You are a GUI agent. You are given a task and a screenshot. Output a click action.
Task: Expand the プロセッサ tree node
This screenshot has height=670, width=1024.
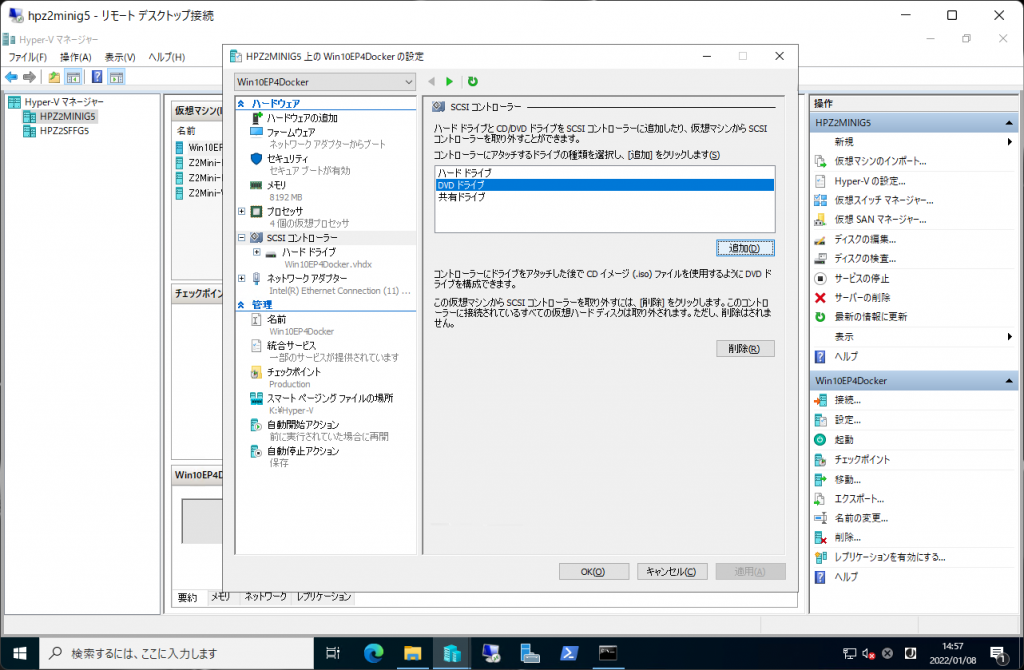(x=242, y=212)
